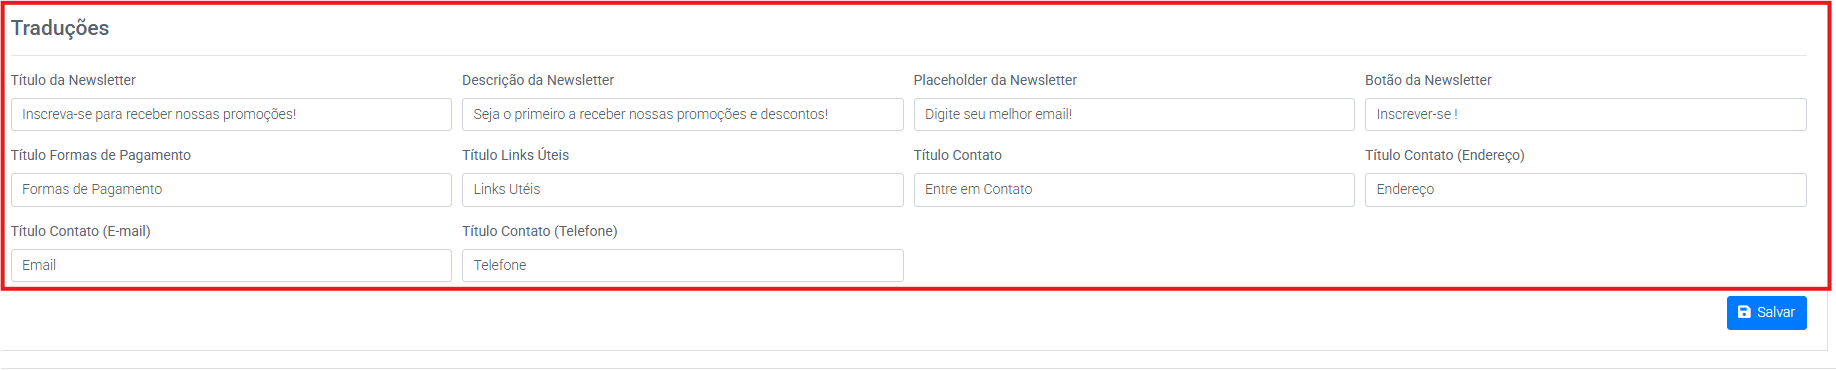Click the Placeholder da Newsletter input box
The width and height of the screenshot is (1836, 371).
coord(1134,114)
